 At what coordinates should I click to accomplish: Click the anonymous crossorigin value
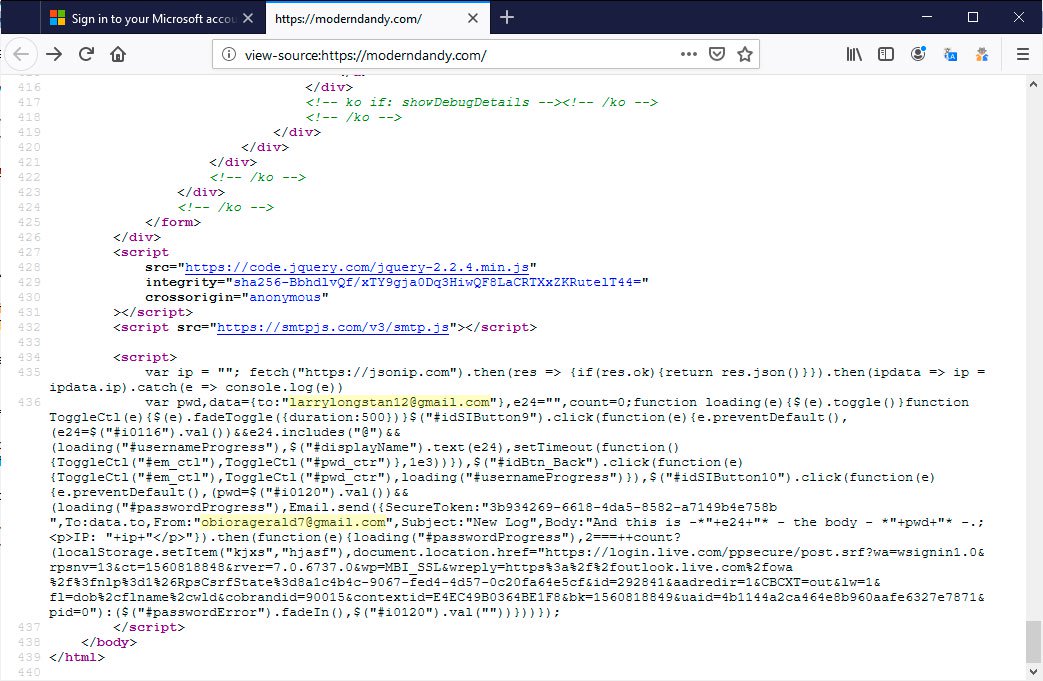pyautogui.click(x=285, y=297)
